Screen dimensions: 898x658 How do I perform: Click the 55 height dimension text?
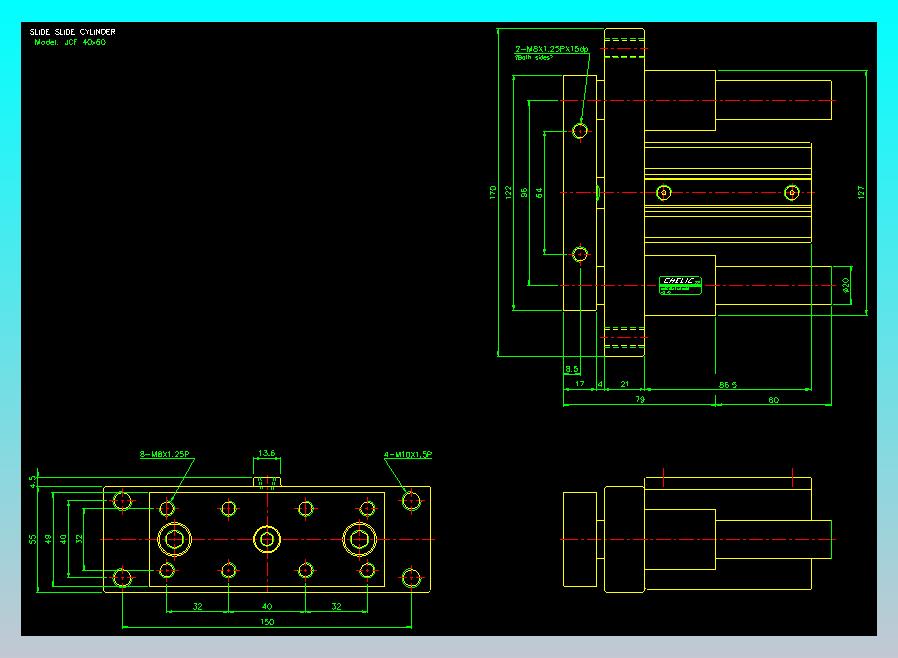pos(33,539)
